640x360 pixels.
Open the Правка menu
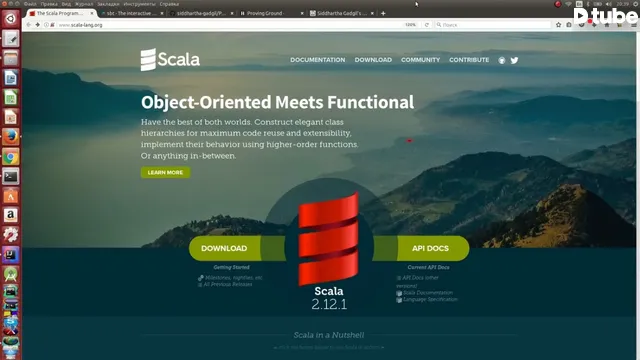49,4
